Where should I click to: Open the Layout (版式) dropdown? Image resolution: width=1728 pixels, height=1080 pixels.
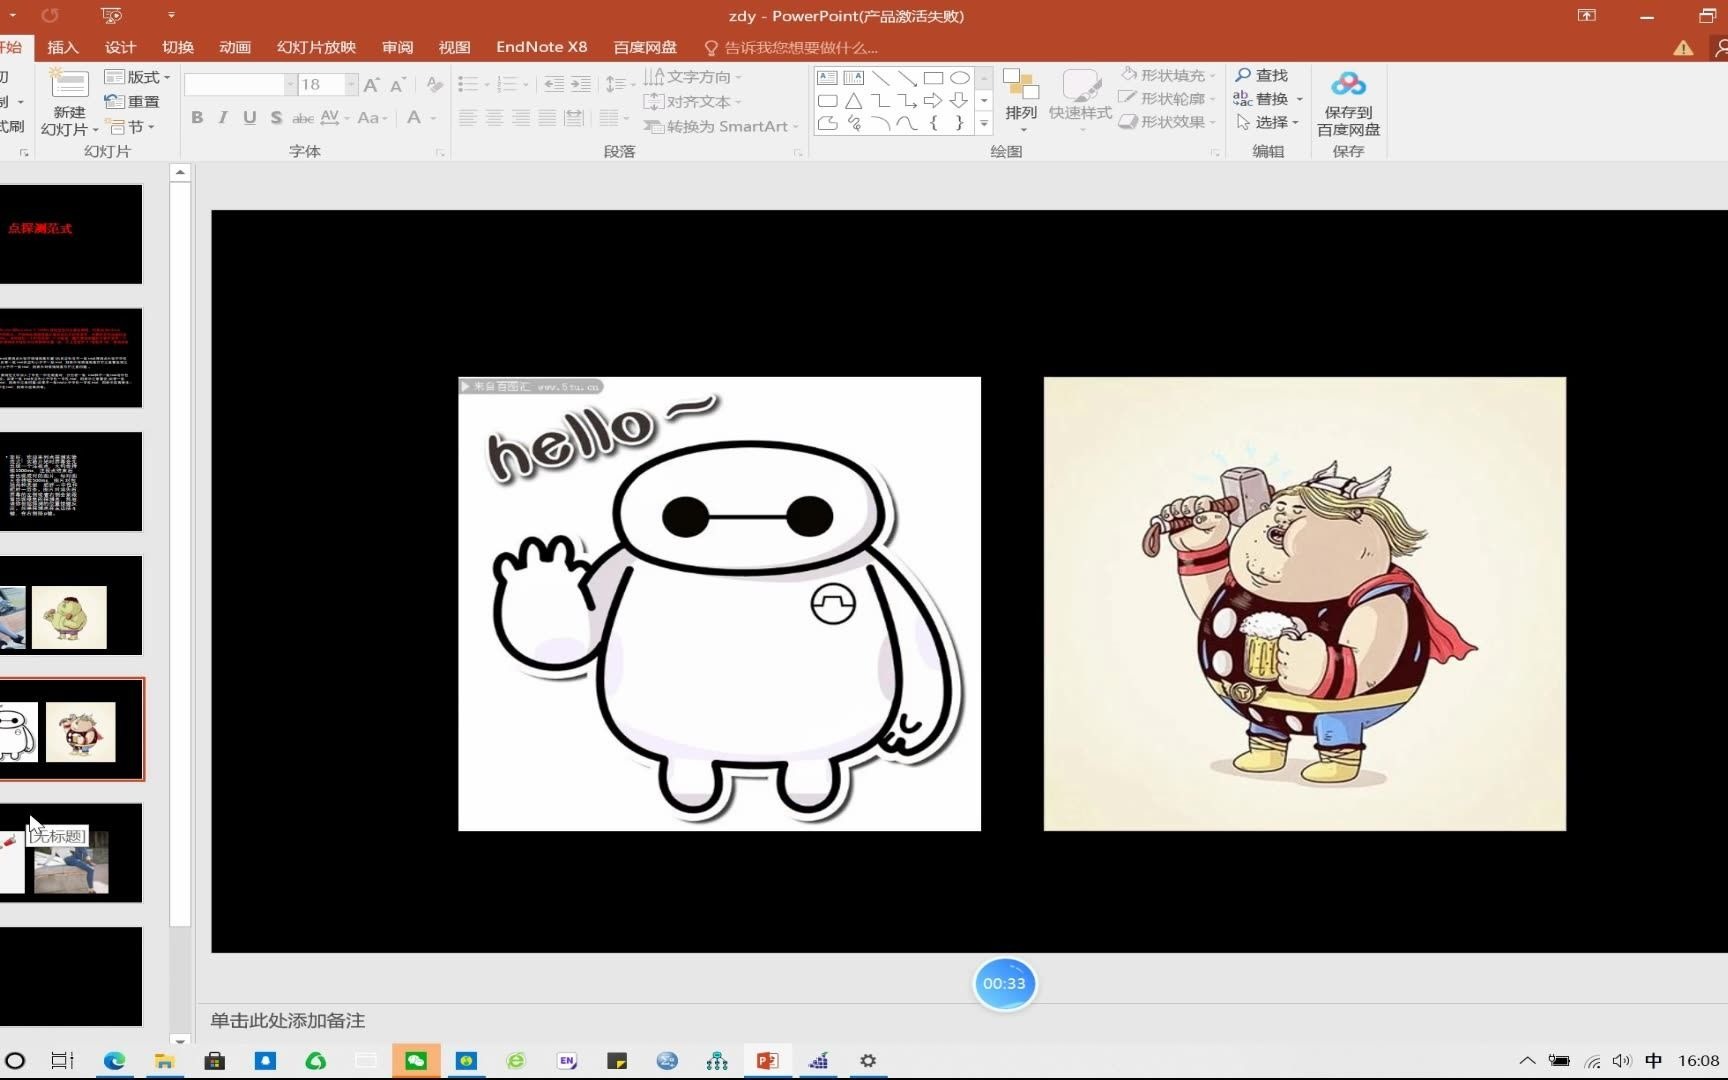coord(138,77)
